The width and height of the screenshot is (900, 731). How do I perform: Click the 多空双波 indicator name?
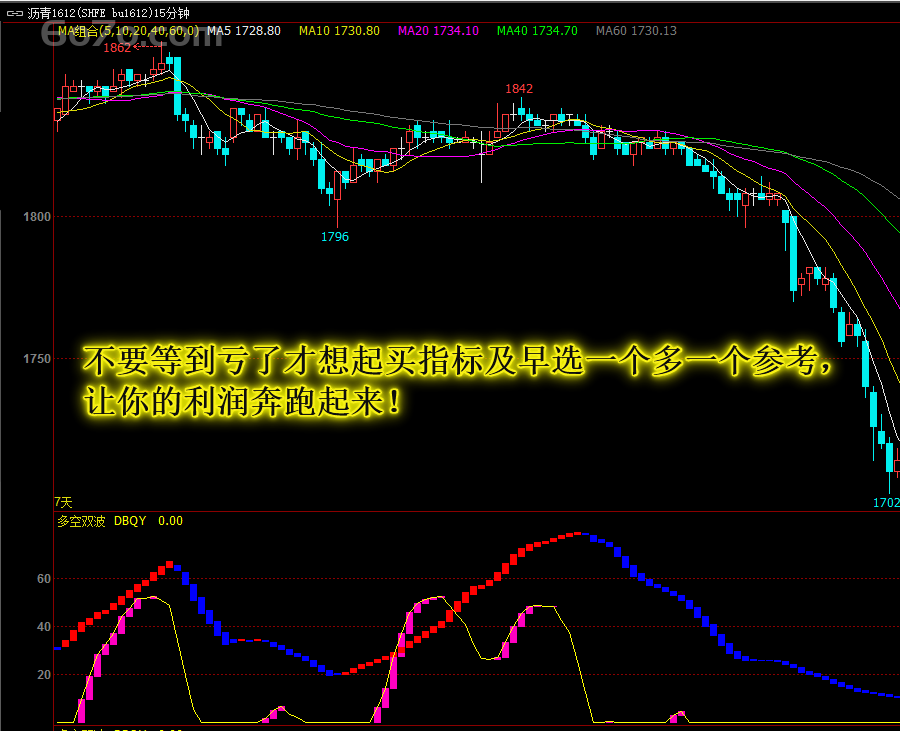point(82,522)
